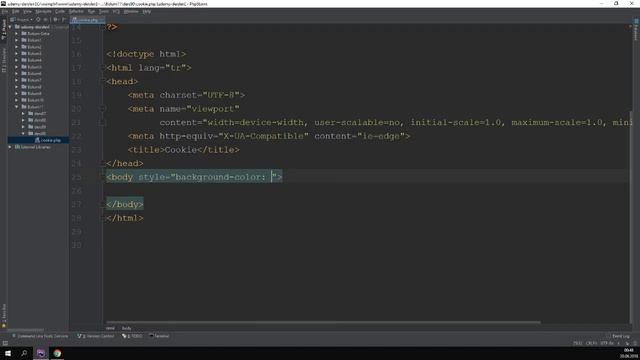Click fold marker beside closing body tag
640x360 pixels.
(x=103, y=204)
